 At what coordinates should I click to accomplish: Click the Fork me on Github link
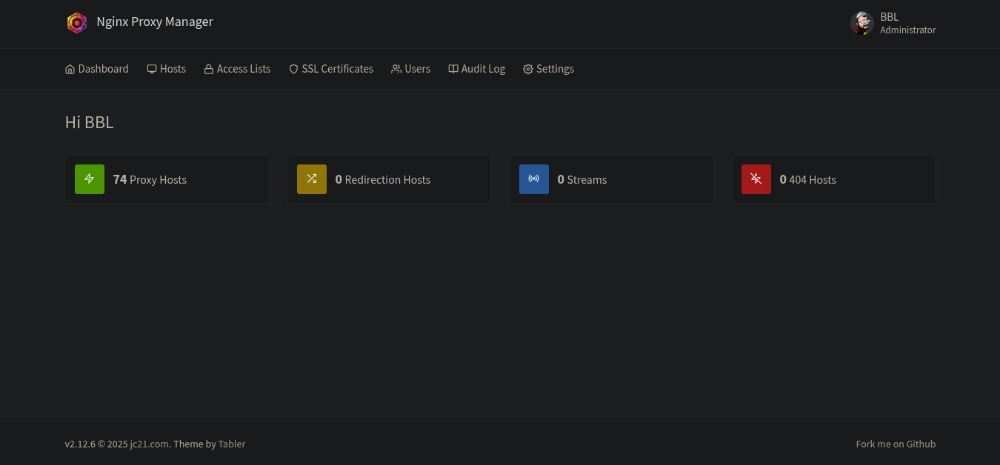coord(895,444)
